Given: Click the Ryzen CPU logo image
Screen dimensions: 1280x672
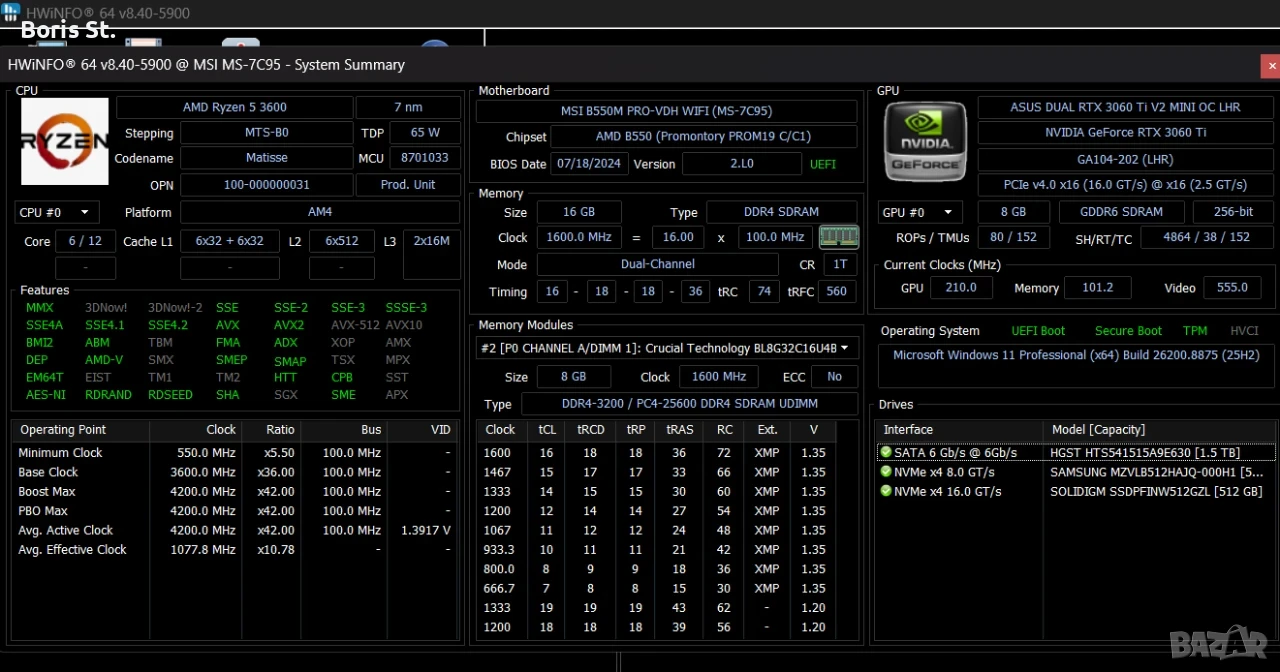Looking at the screenshot, I should 65,141.
